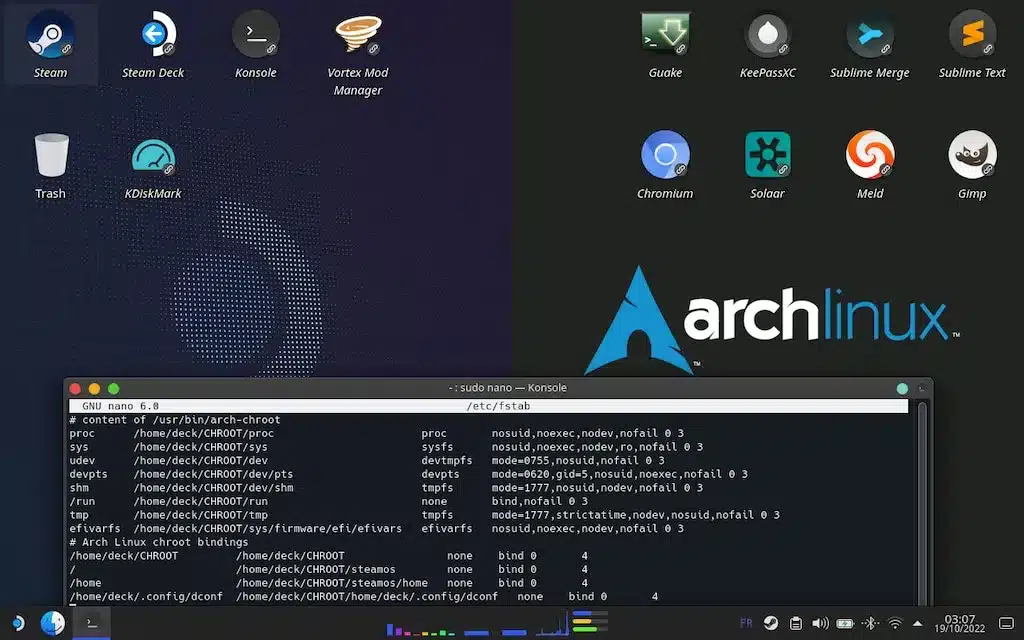
Task: Click '# content of /usr/bin/arch-chroot' comment line
Action: point(175,419)
